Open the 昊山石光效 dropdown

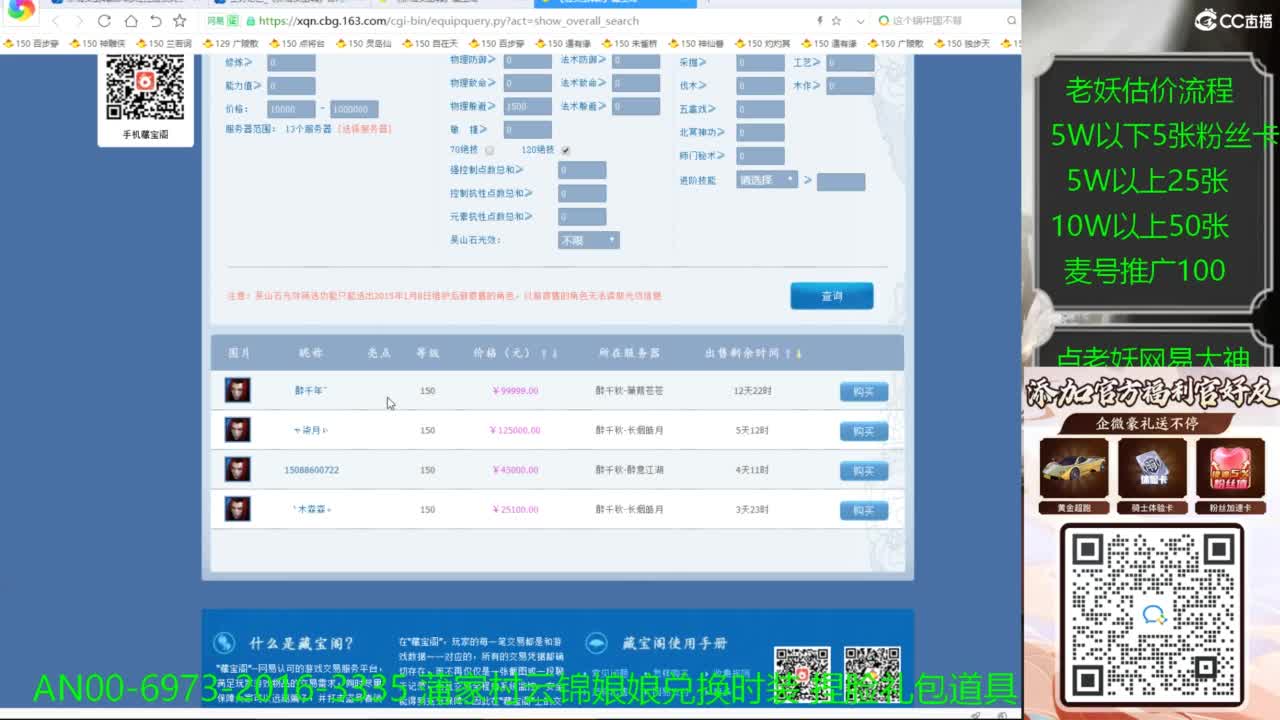click(x=588, y=240)
